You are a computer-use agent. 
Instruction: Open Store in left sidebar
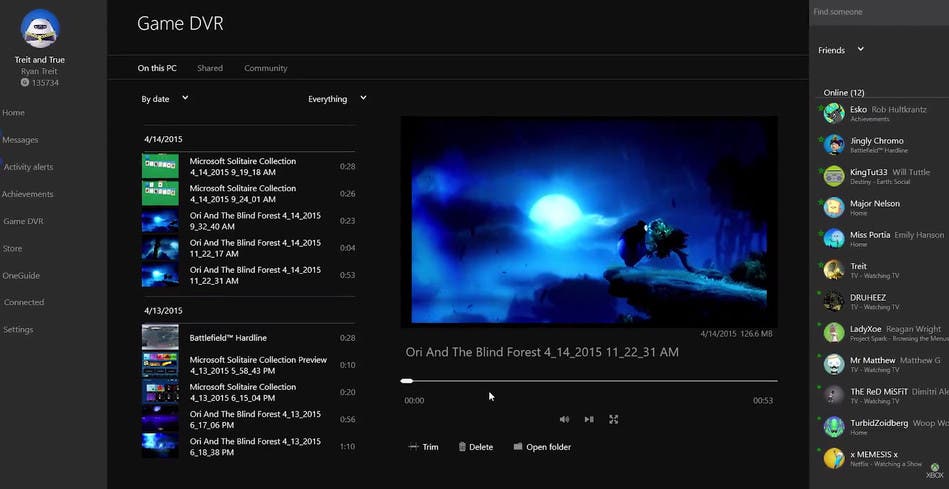(12, 249)
